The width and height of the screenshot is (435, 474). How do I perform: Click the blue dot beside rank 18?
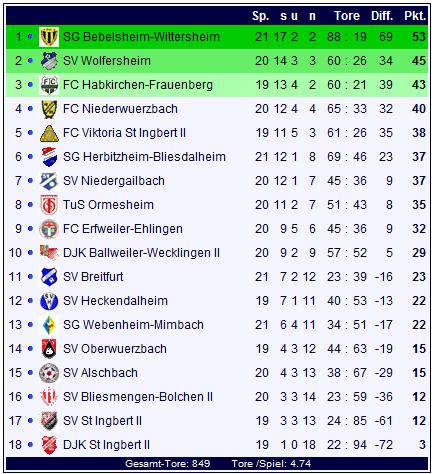click(30, 445)
